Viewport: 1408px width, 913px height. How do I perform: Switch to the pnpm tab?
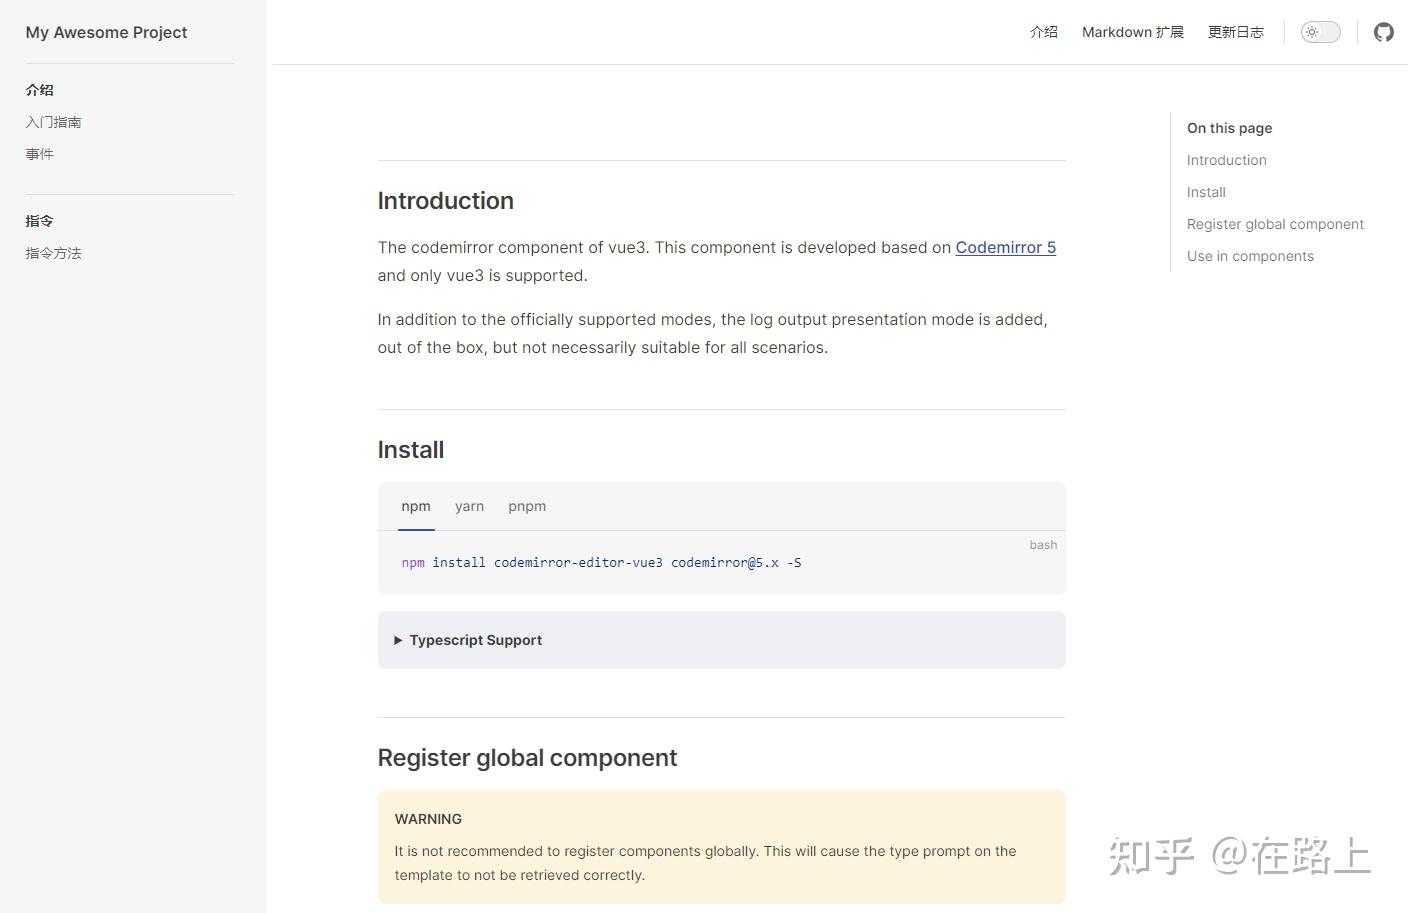tap(527, 506)
